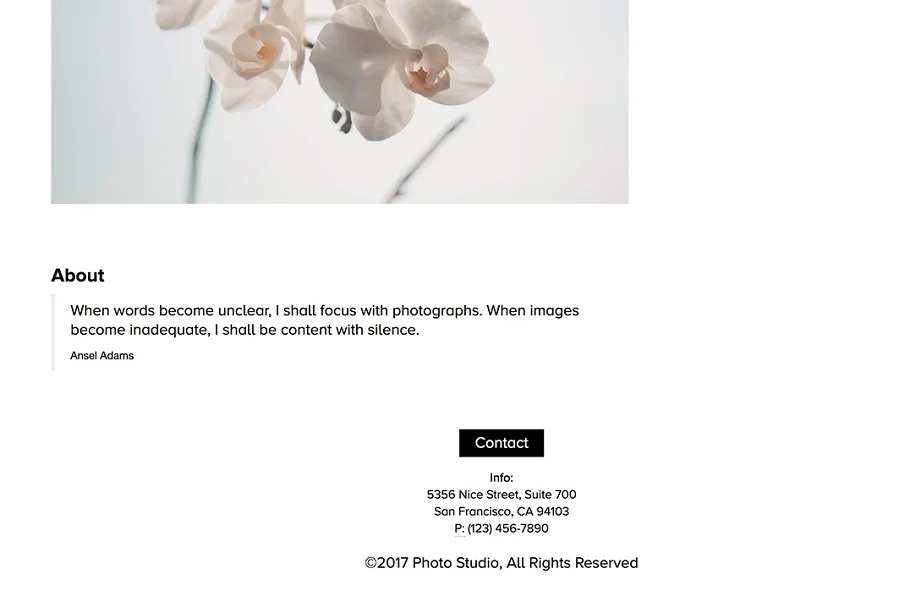The width and height of the screenshot is (910, 607).
Task: Click the small hanging orchid bud
Action: click(341, 118)
